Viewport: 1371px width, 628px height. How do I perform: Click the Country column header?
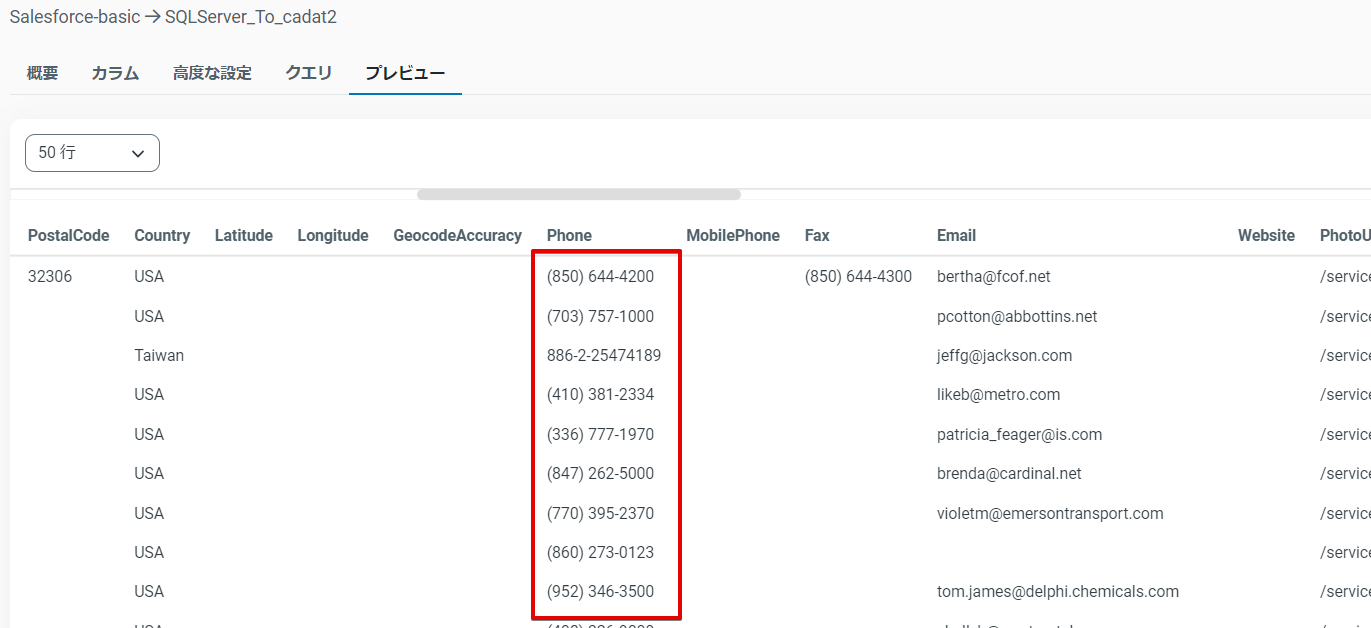click(162, 236)
